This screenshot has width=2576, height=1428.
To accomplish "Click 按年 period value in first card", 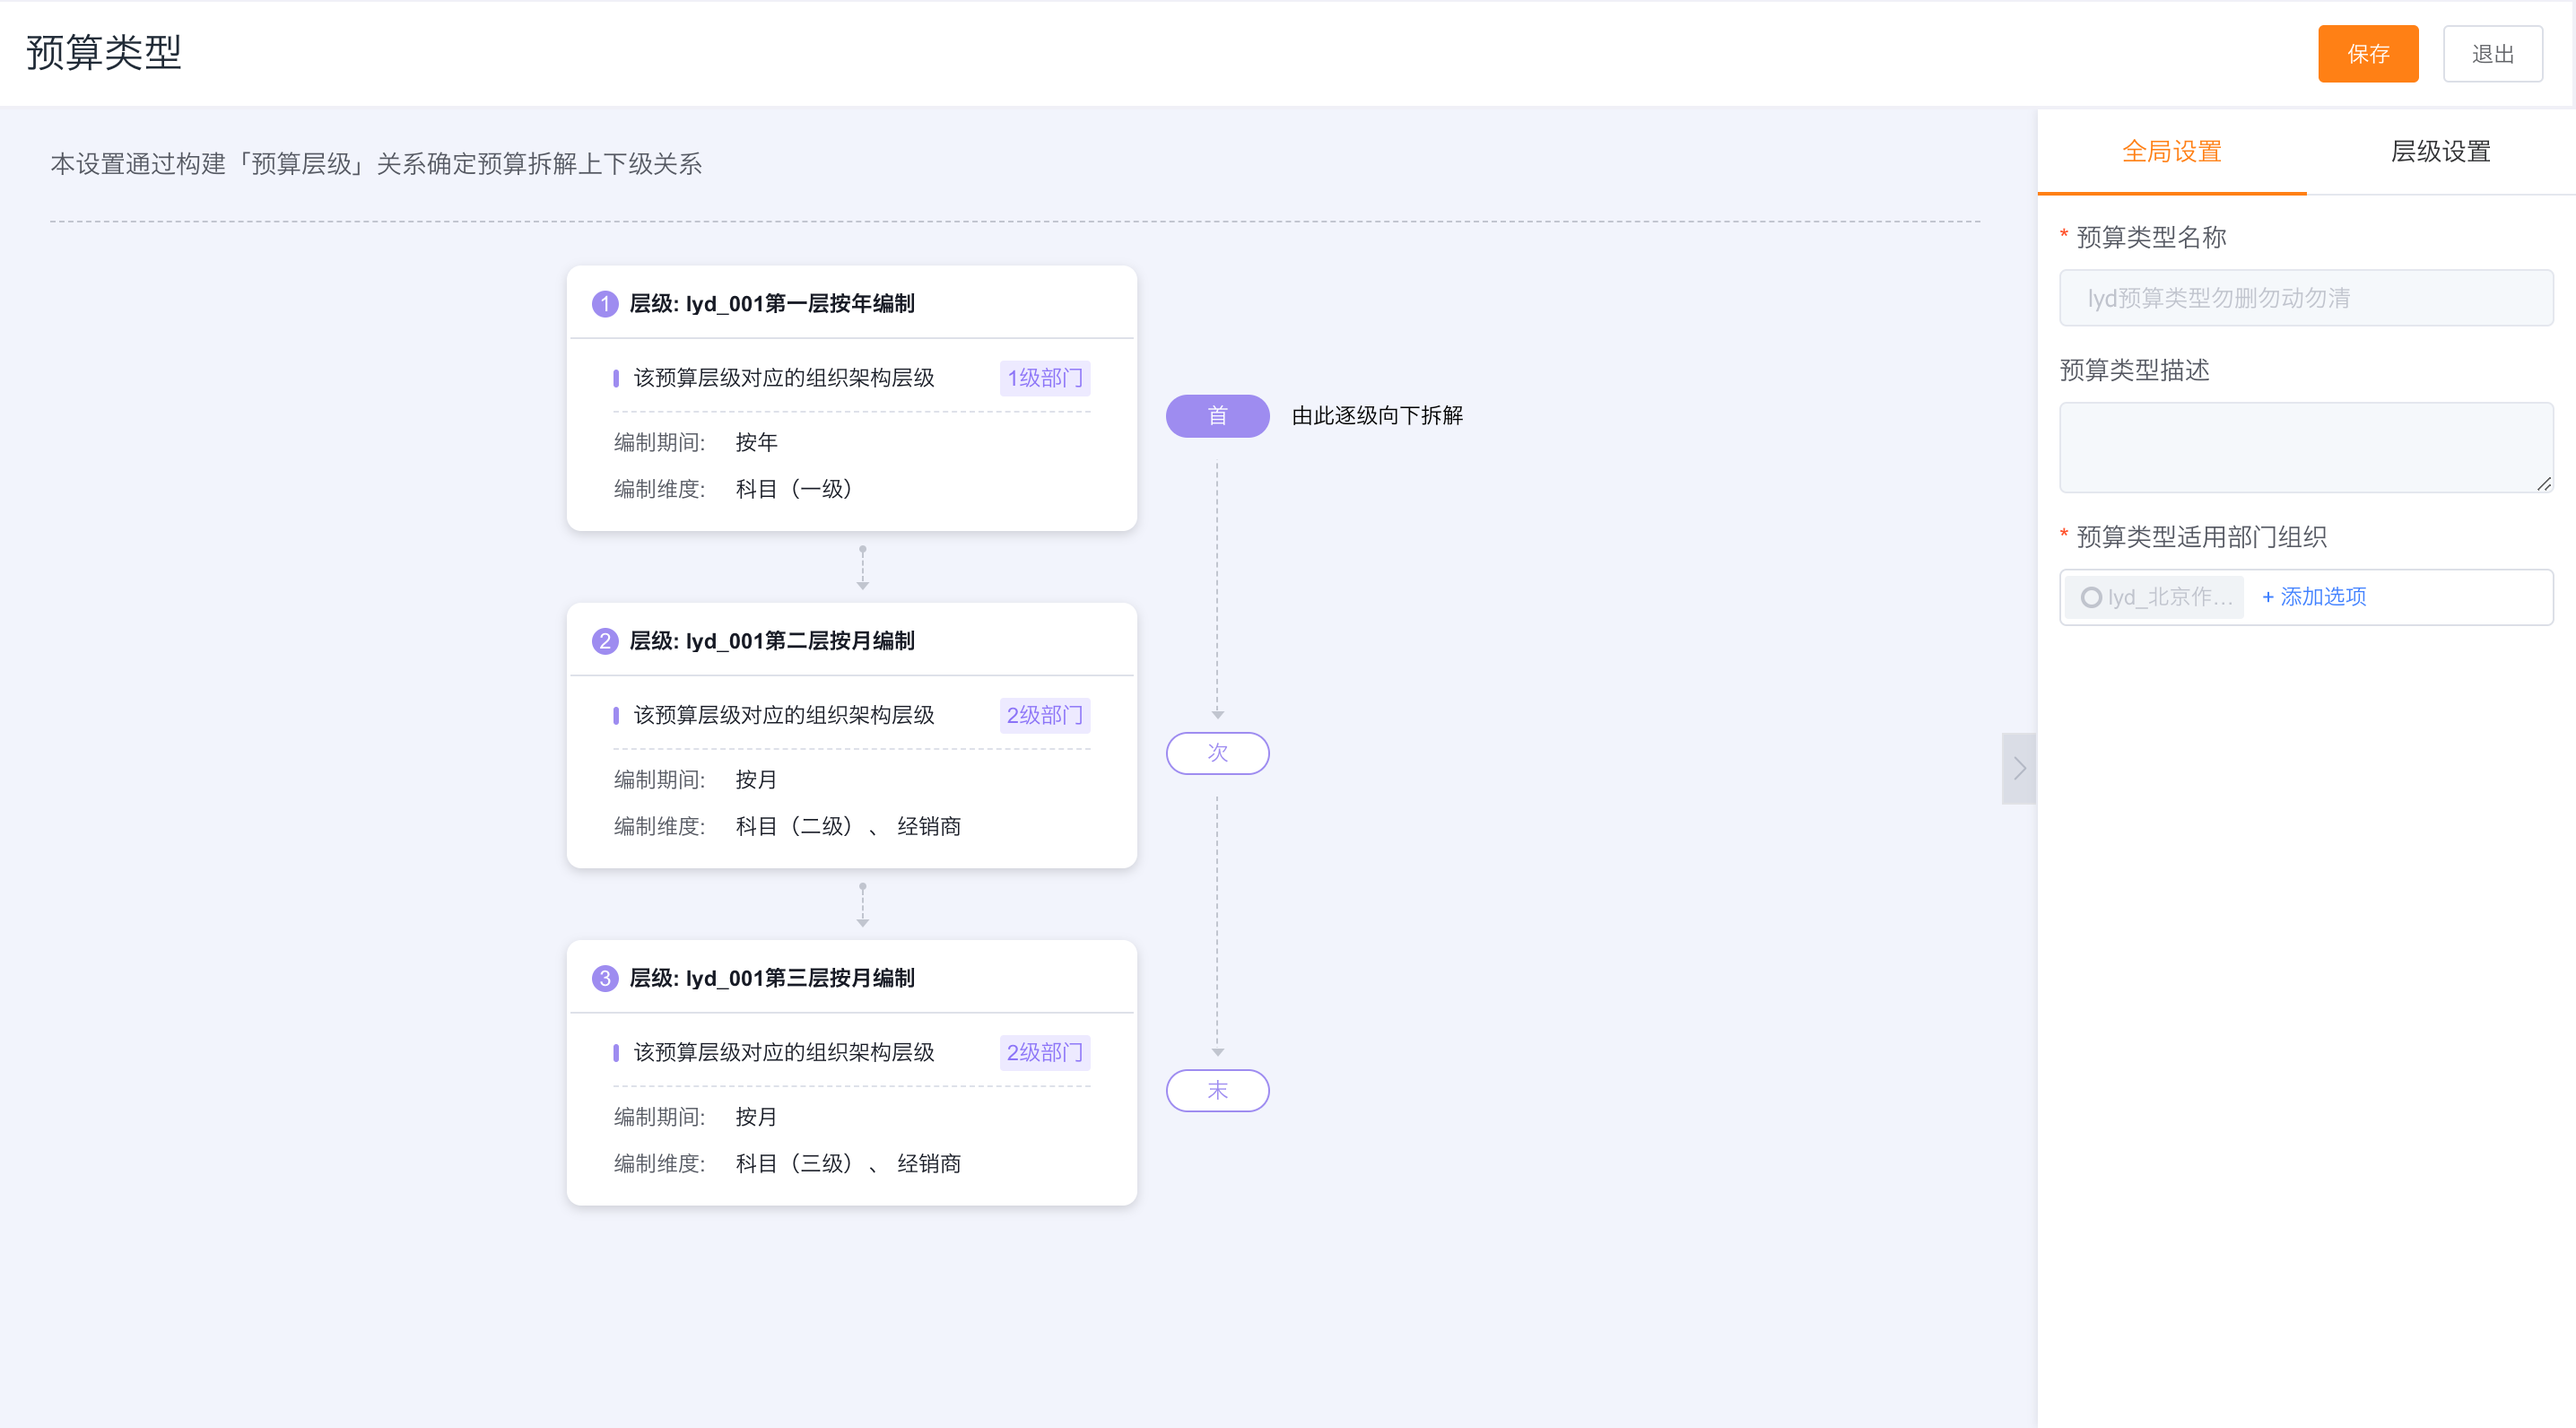I will click(756, 442).
